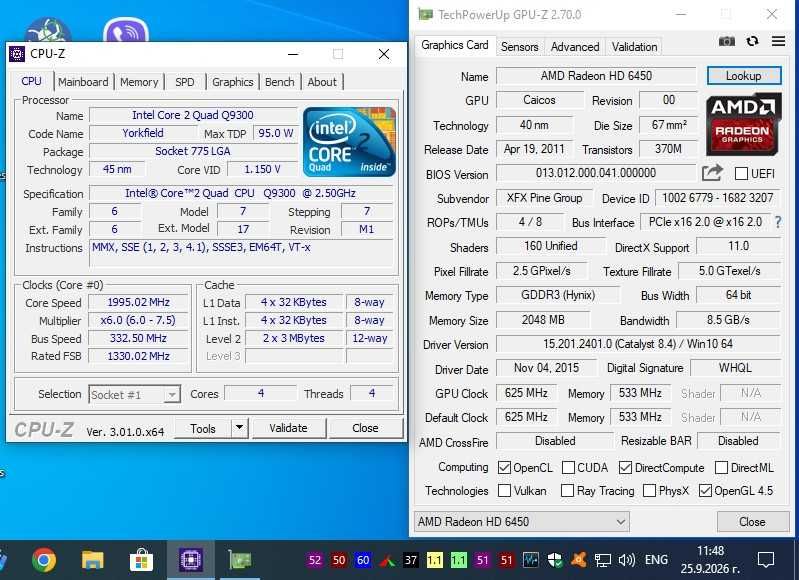
Task: Click the Viber desktop icon
Action: [126, 32]
